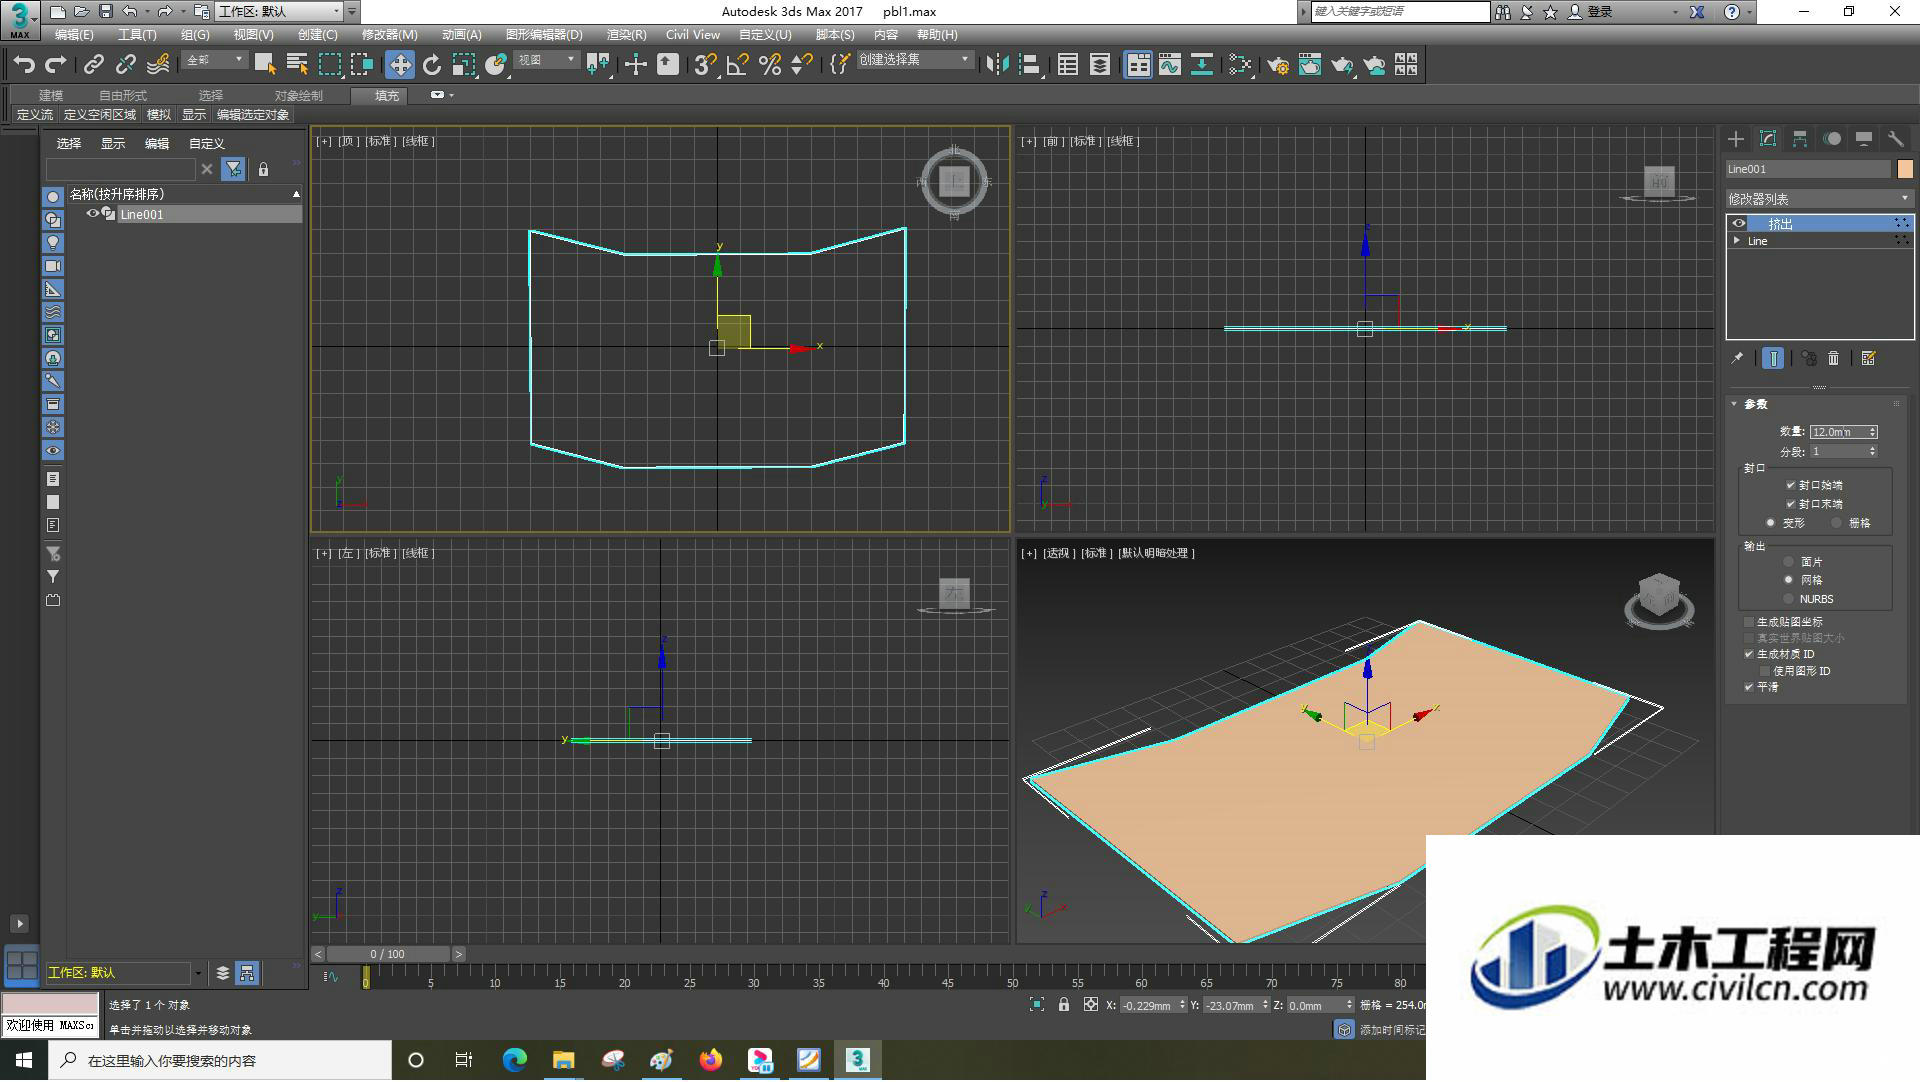Viewport: 1920px width, 1082px height.
Task: Click the 0 / 100 time slider
Action: point(387,955)
